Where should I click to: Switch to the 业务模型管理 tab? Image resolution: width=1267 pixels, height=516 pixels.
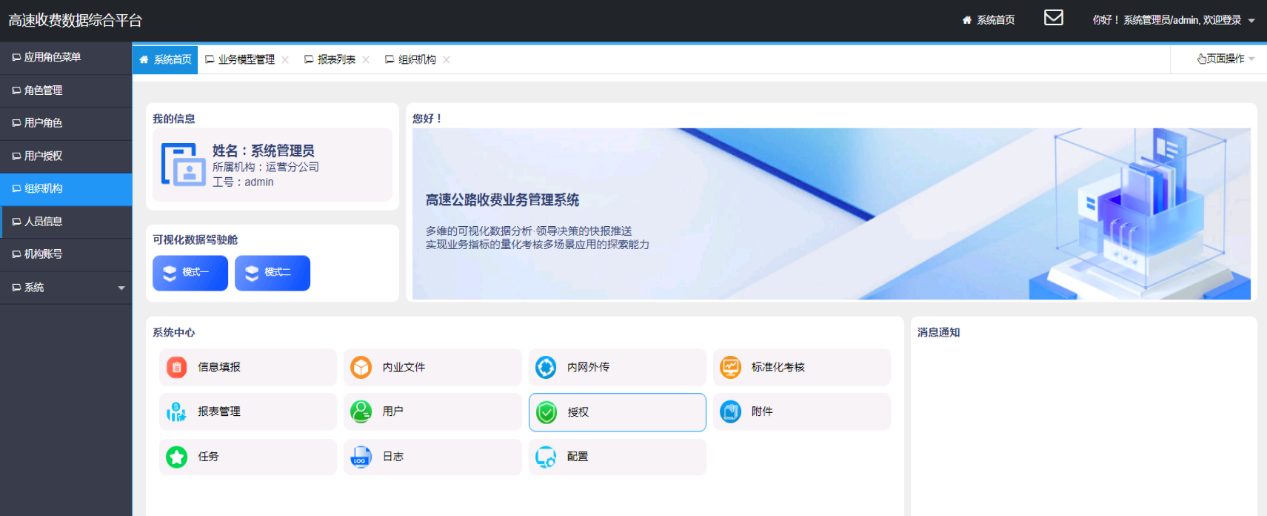(x=245, y=60)
